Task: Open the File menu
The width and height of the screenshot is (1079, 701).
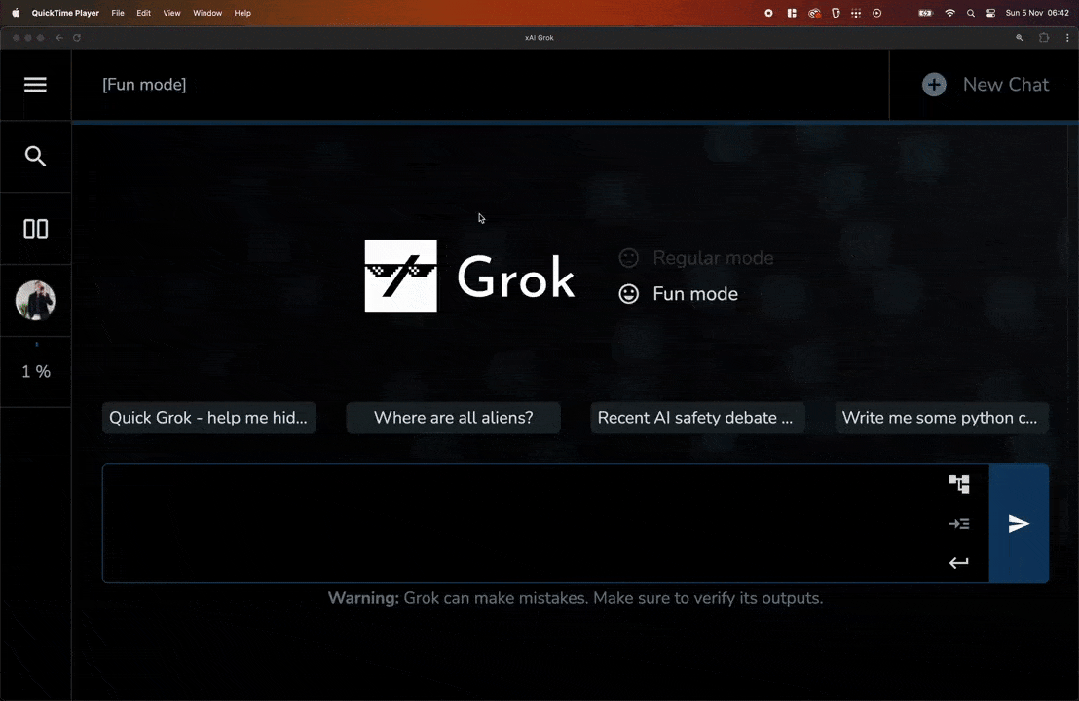Action: pos(118,13)
